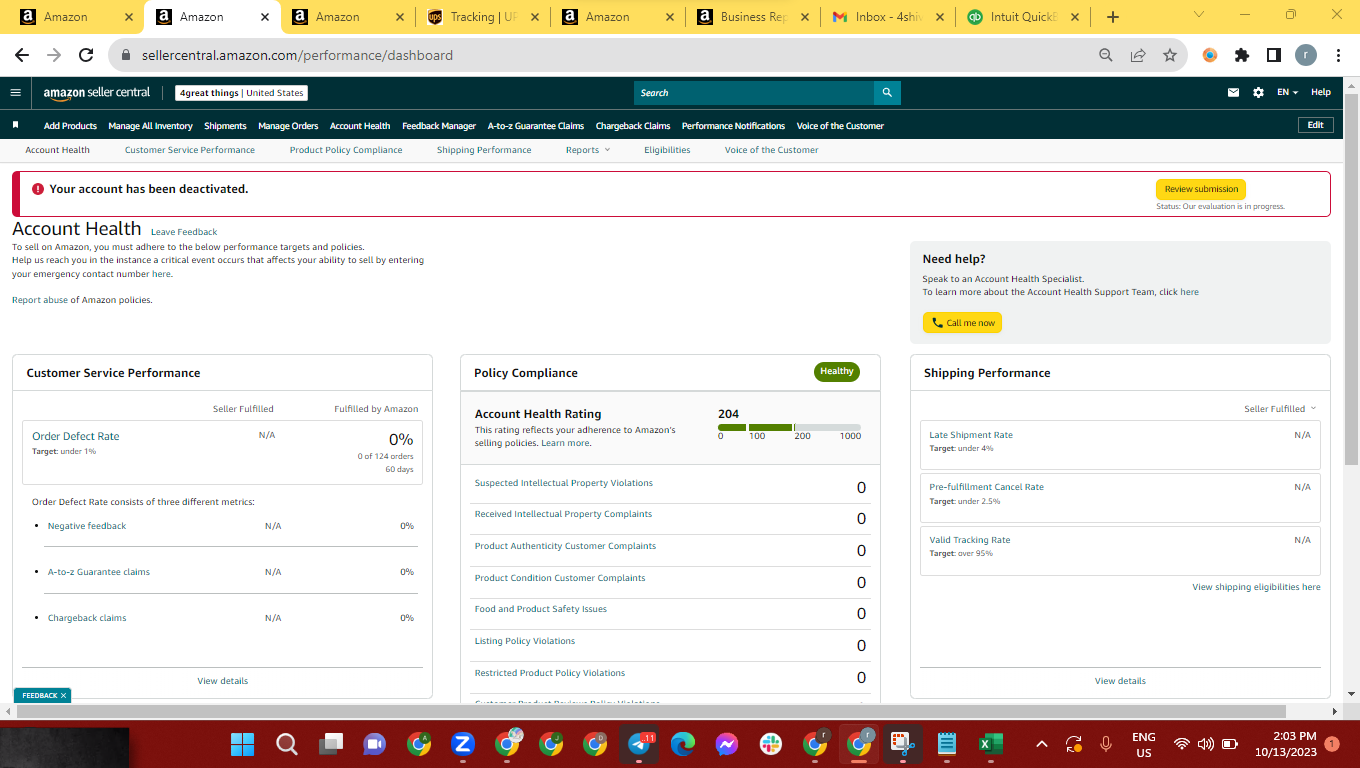
Task: Click the Account Health Rating progress bar
Action: click(x=789, y=427)
